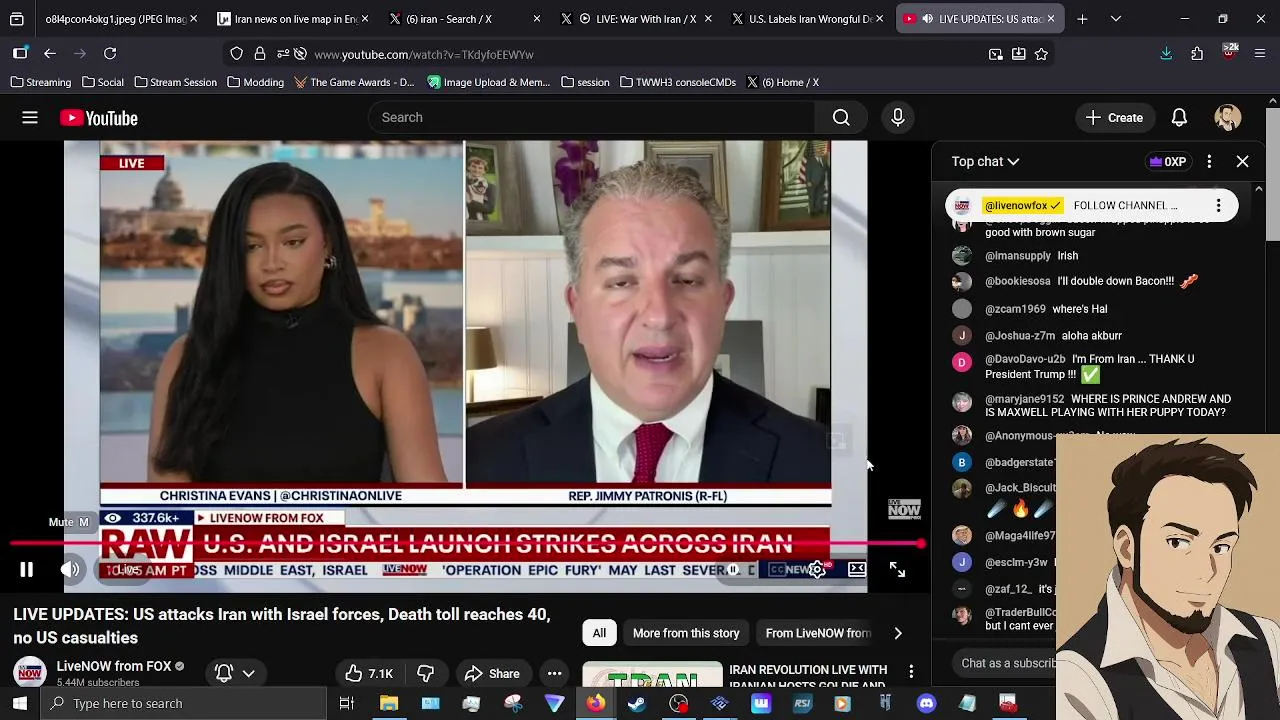Open Home / X bookmark
This screenshot has width=1280, height=720.
click(x=782, y=82)
